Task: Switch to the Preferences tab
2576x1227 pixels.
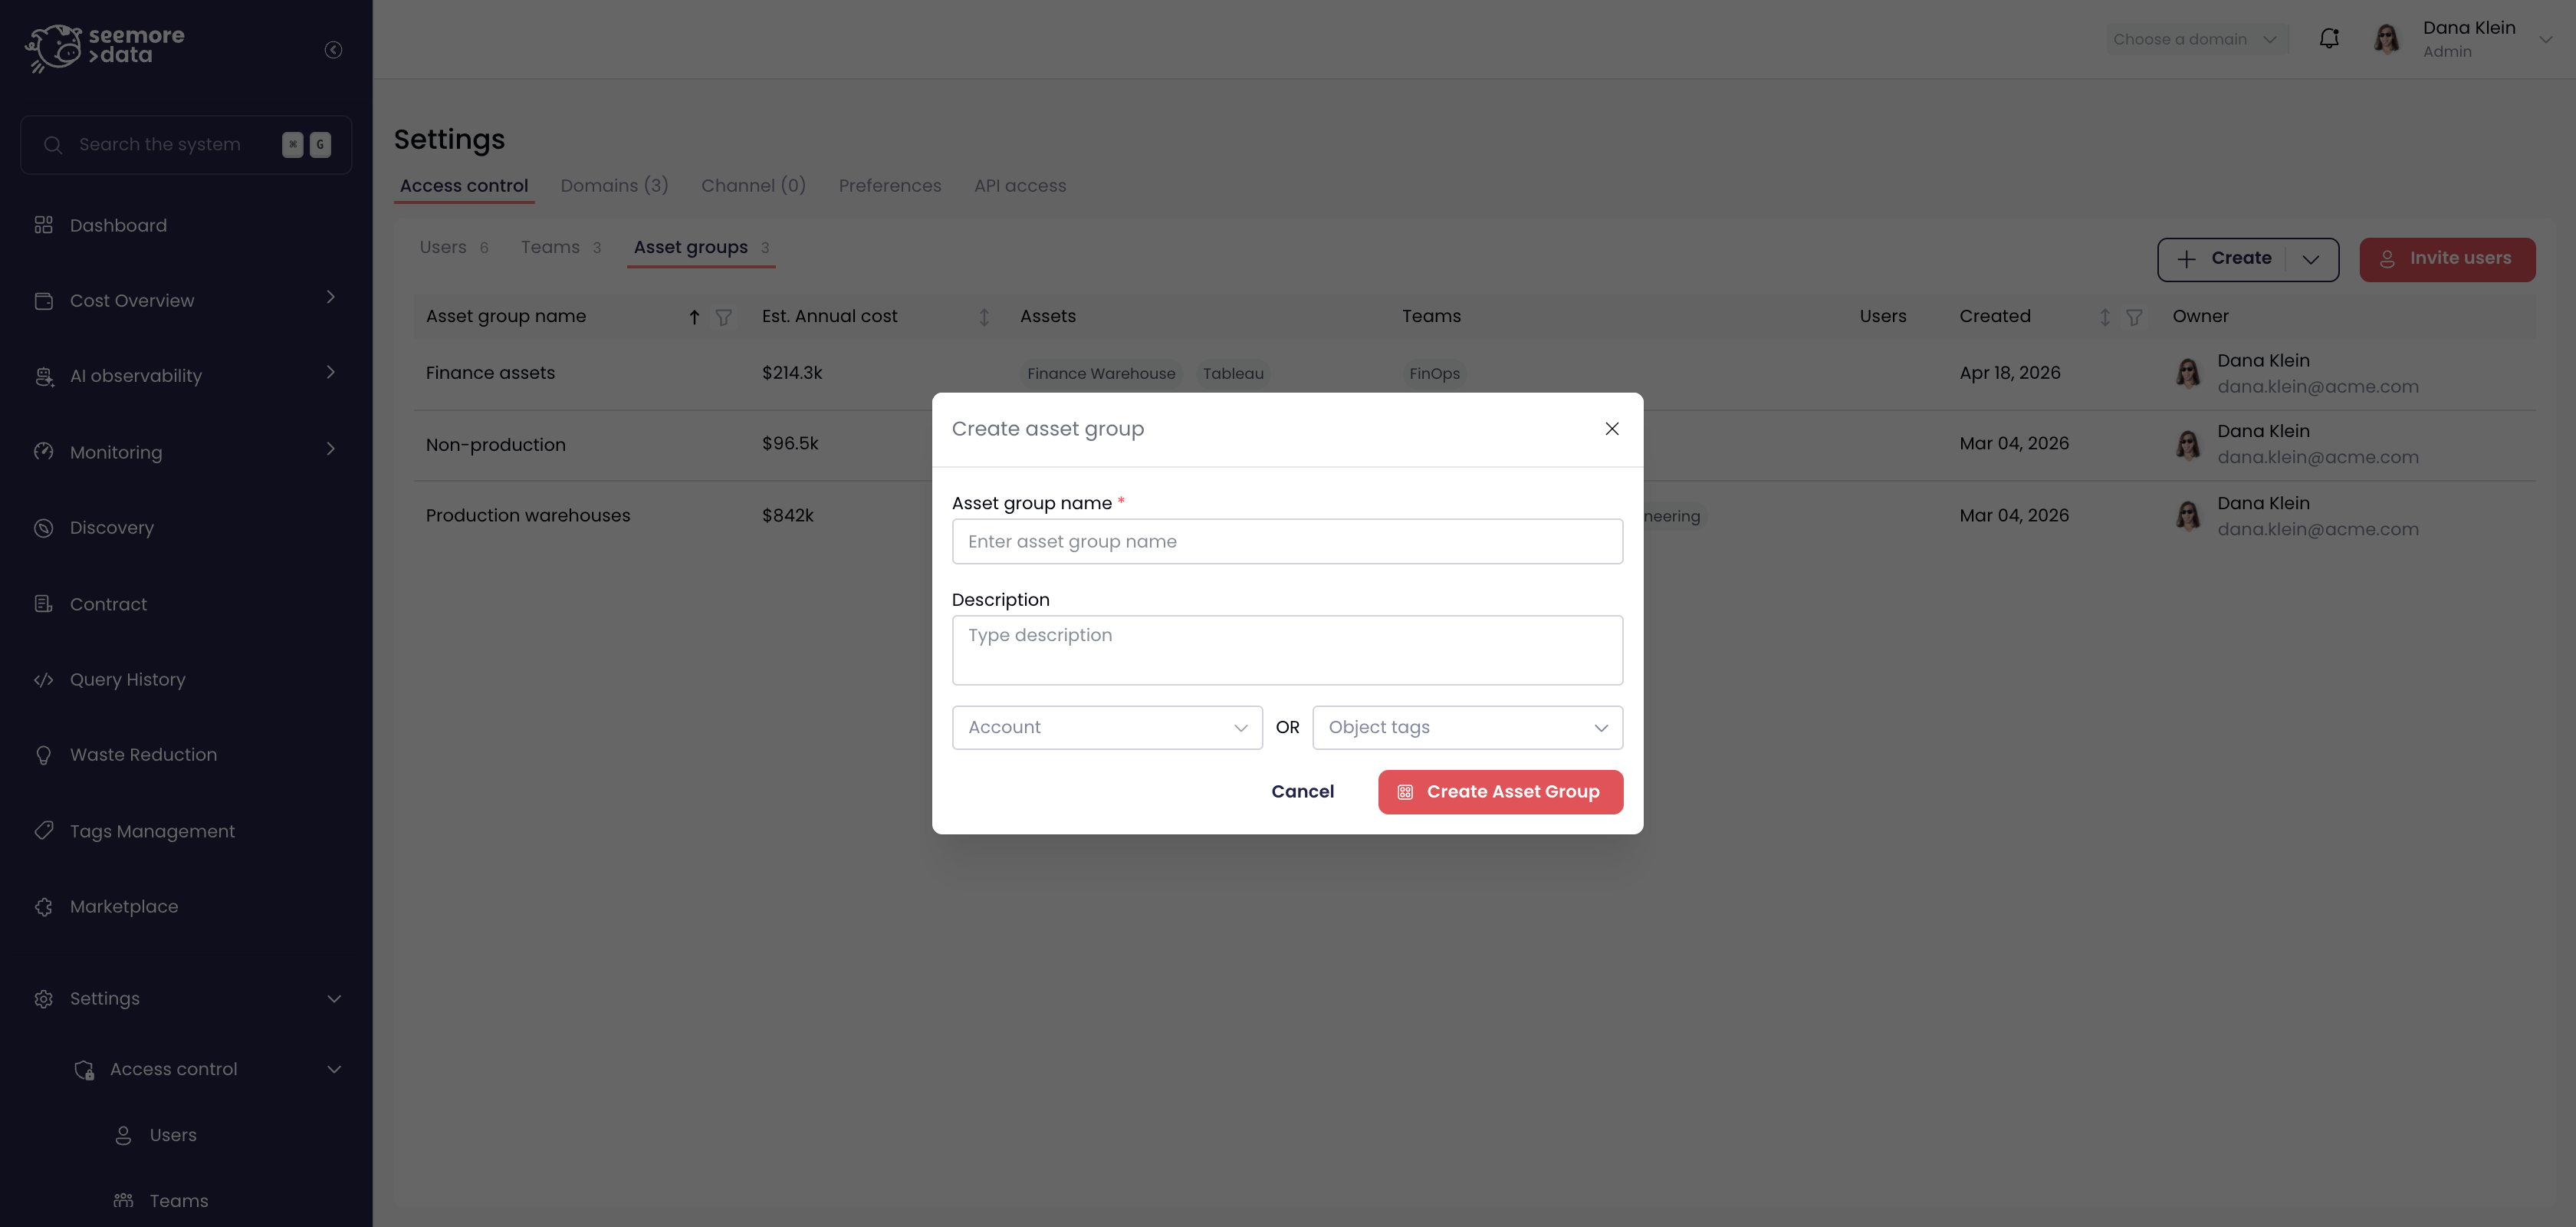Action: pos(890,185)
